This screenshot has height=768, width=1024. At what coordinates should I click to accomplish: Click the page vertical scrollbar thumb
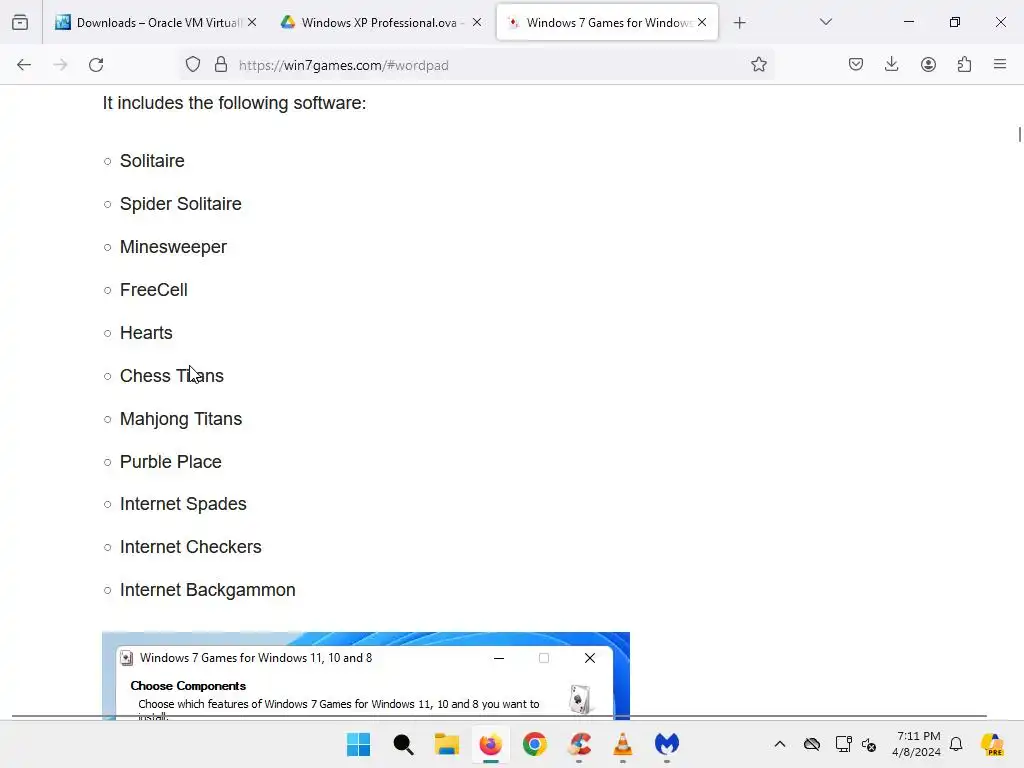point(1019,134)
